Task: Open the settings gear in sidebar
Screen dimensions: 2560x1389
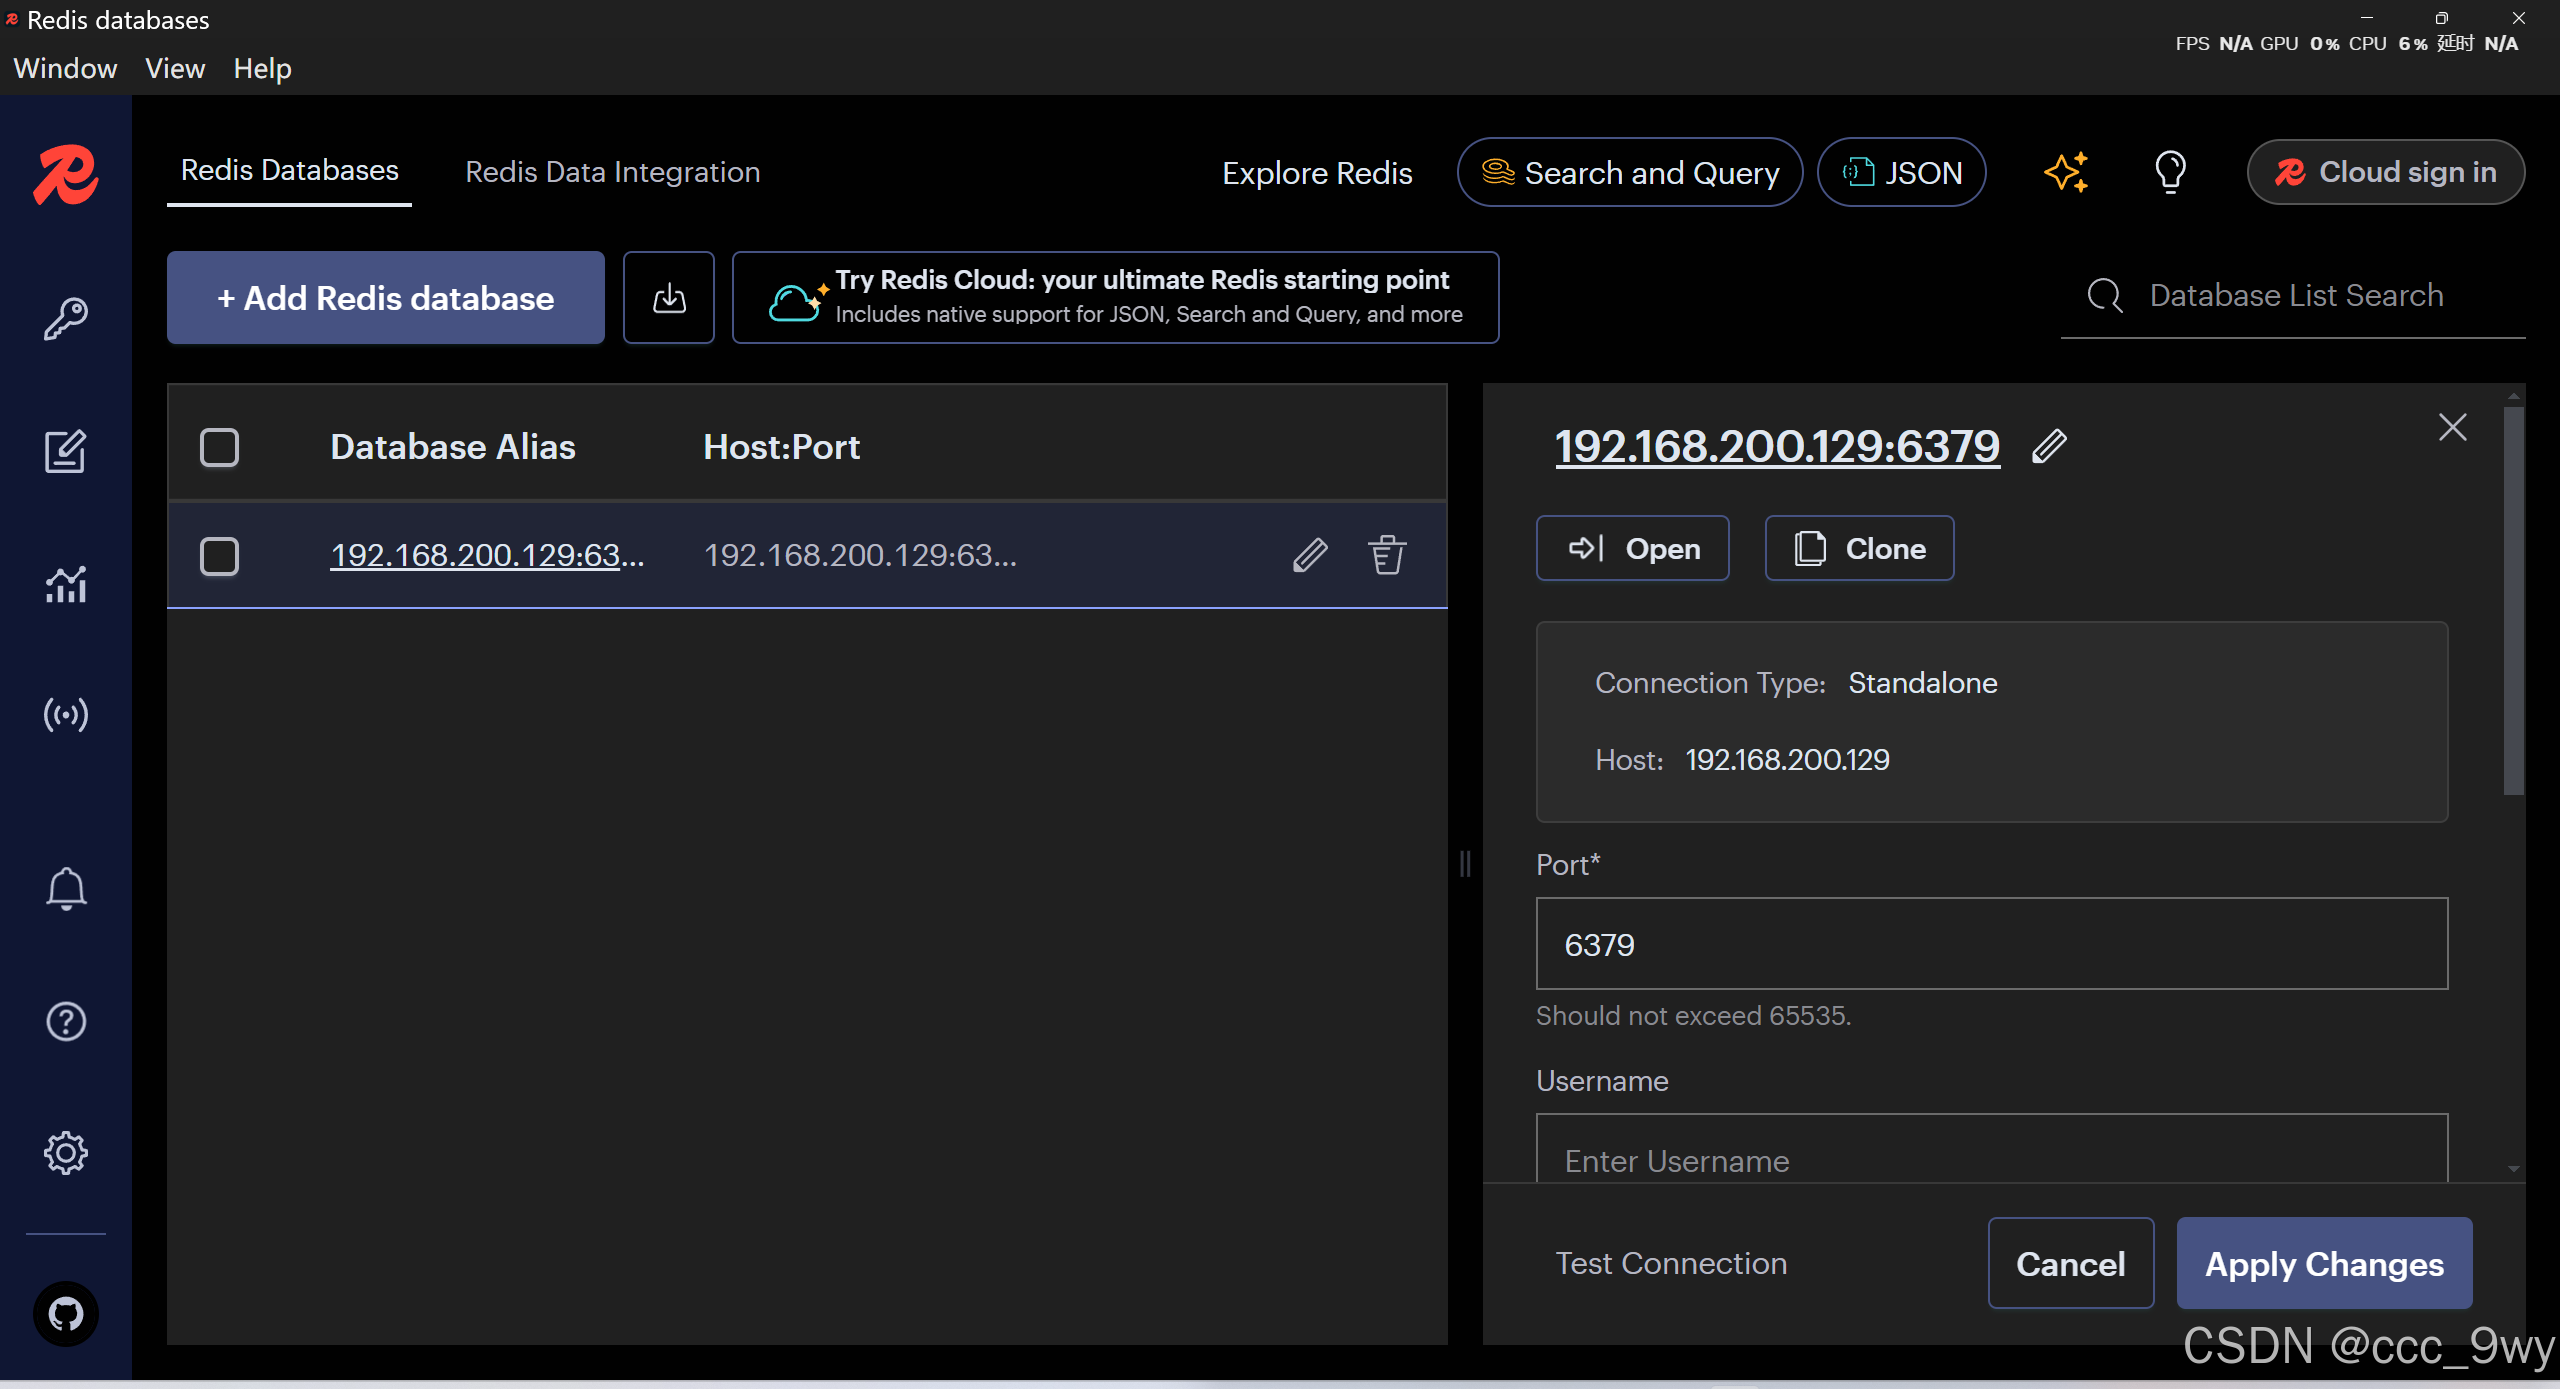Action: pos(66,1153)
